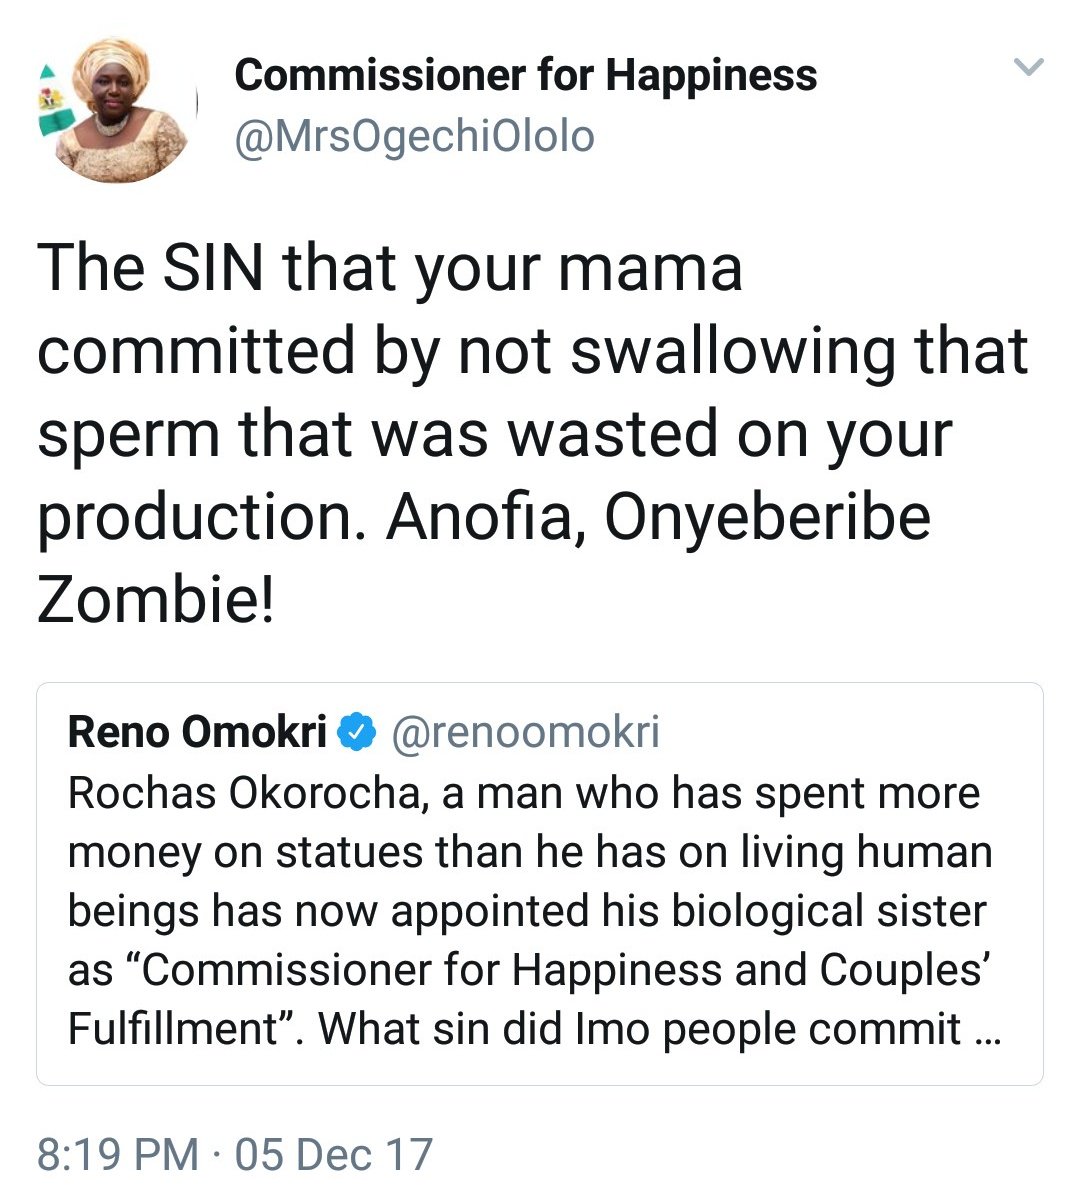The width and height of the screenshot is (1076, 1203).
Task: Expand truncated quoted tweet via the ellipsis
Action: (x=985, y=1030)
